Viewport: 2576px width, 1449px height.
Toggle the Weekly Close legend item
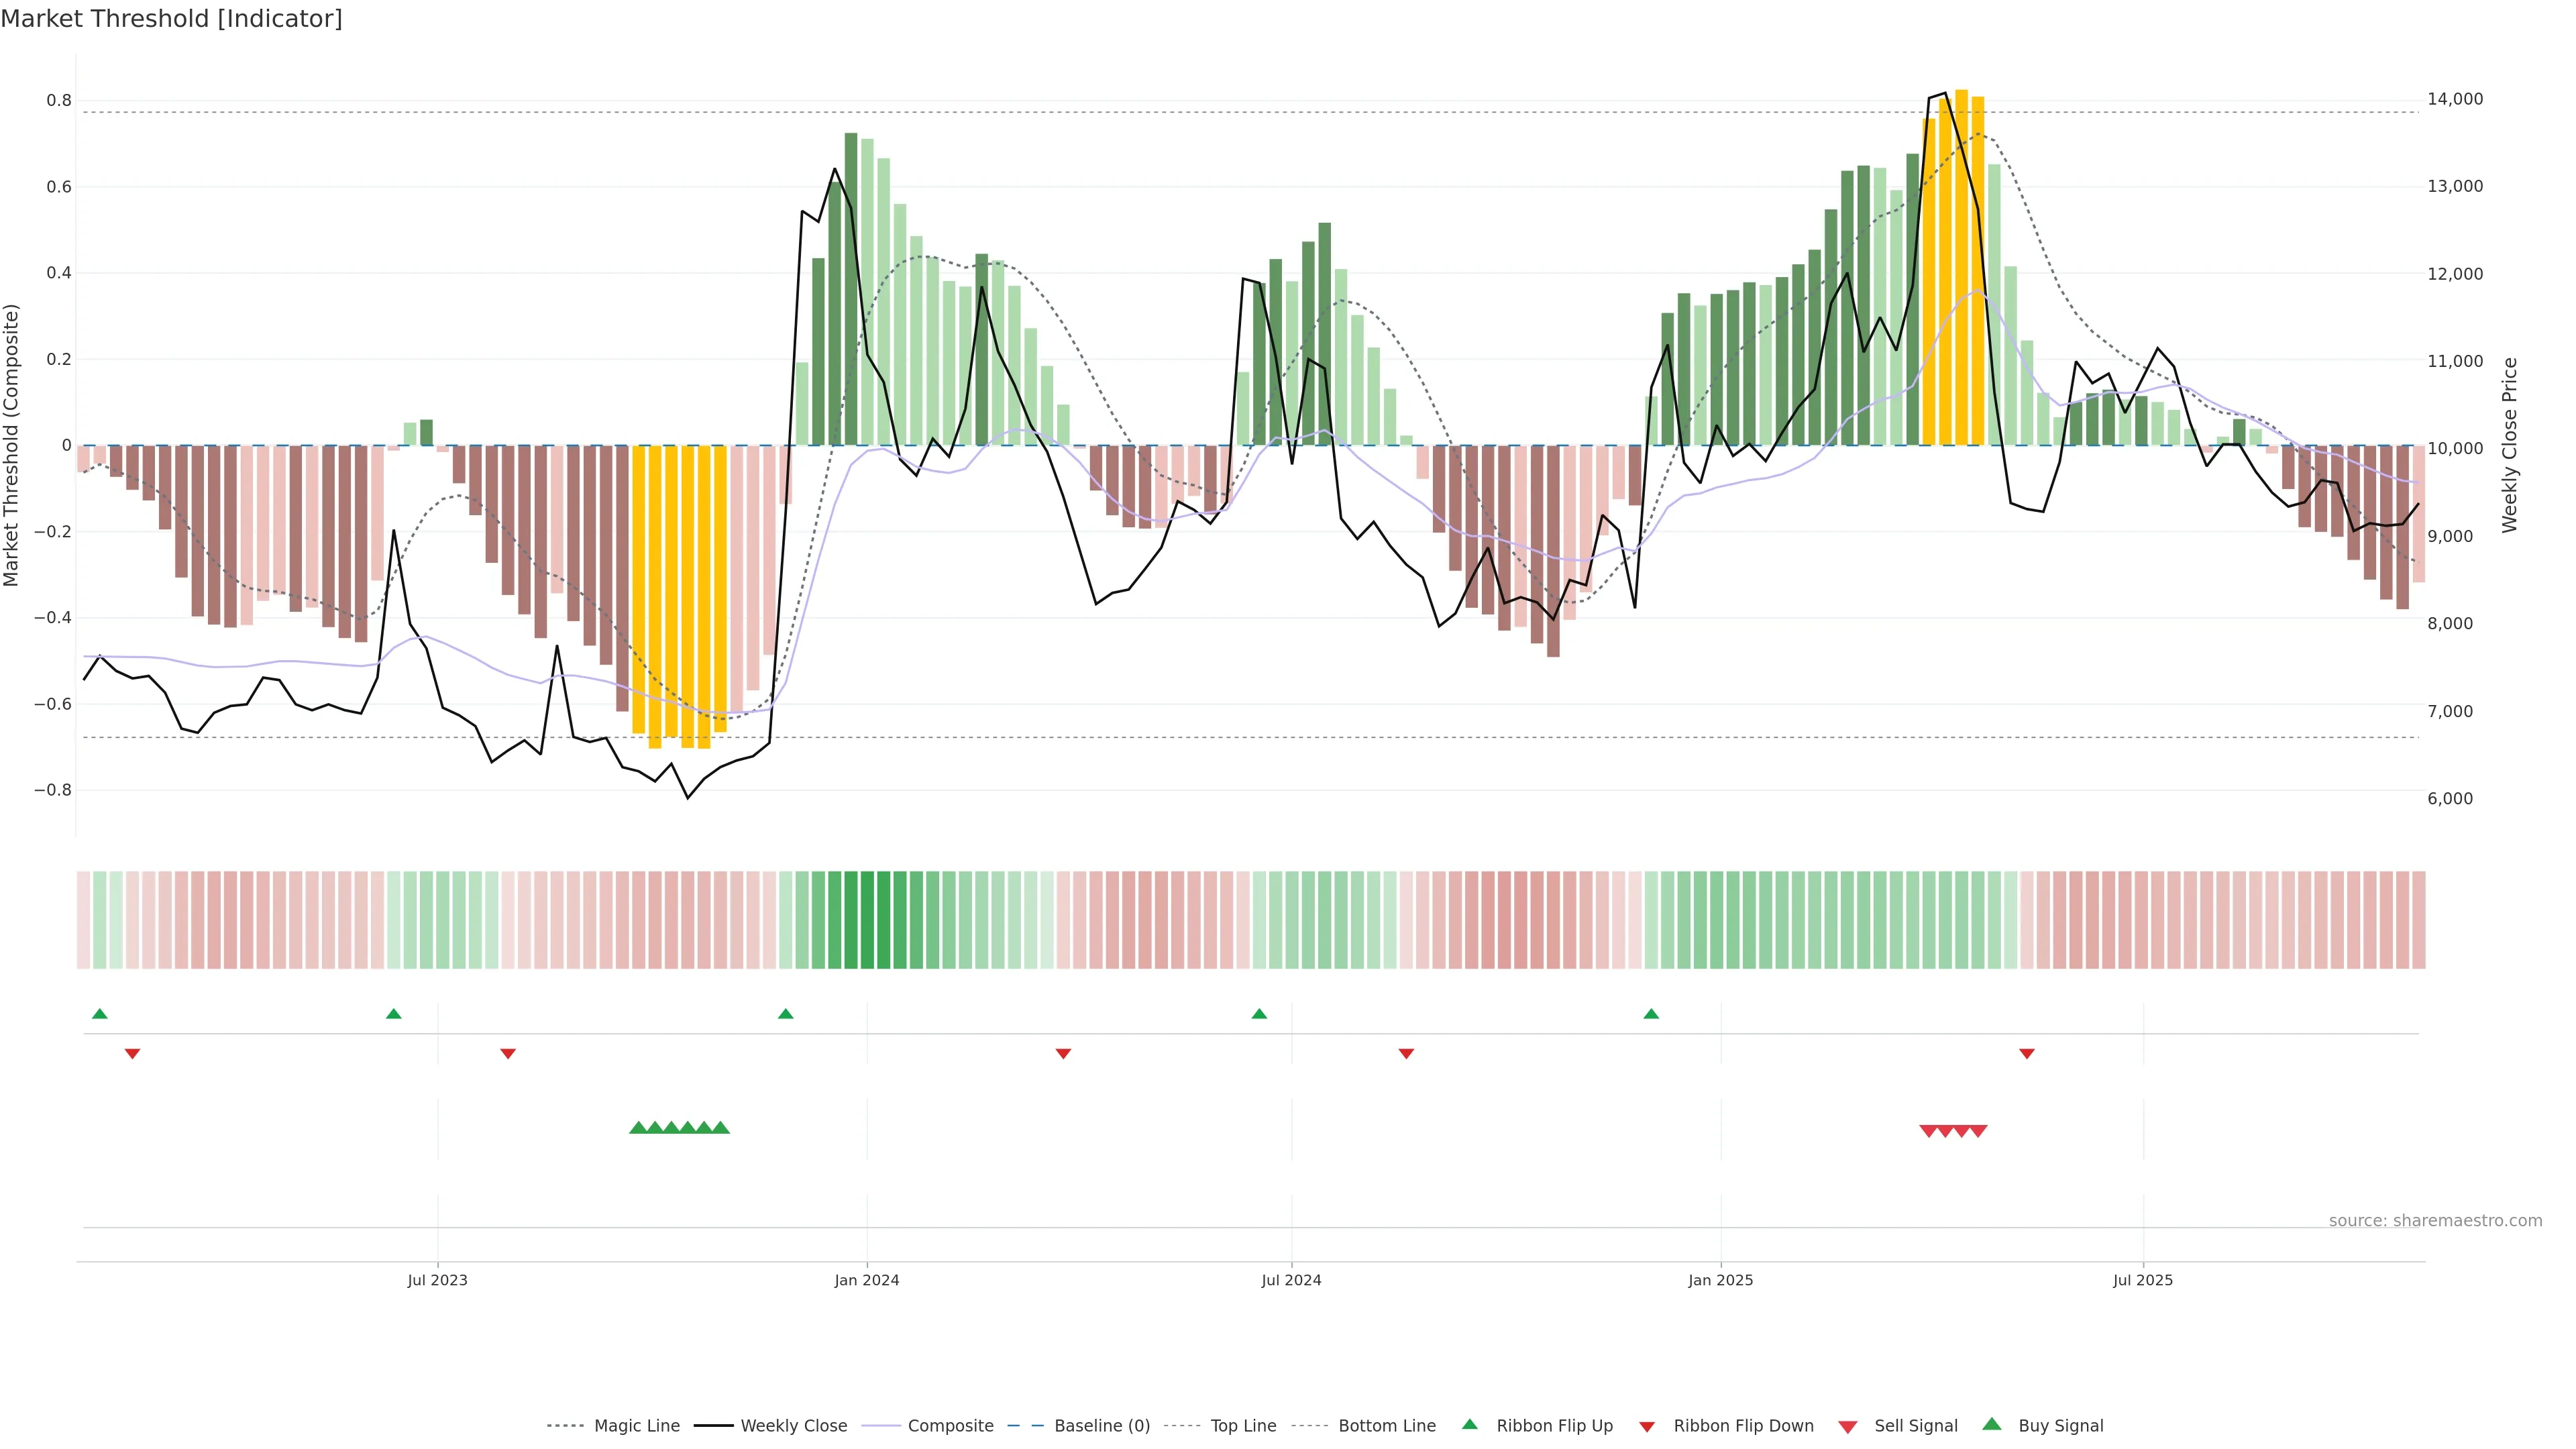coord(793,1426)
